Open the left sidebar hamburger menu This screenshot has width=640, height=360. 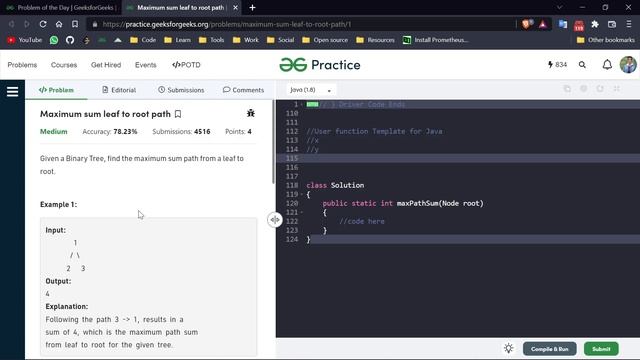pyautogui.click(x=13, y=91)
